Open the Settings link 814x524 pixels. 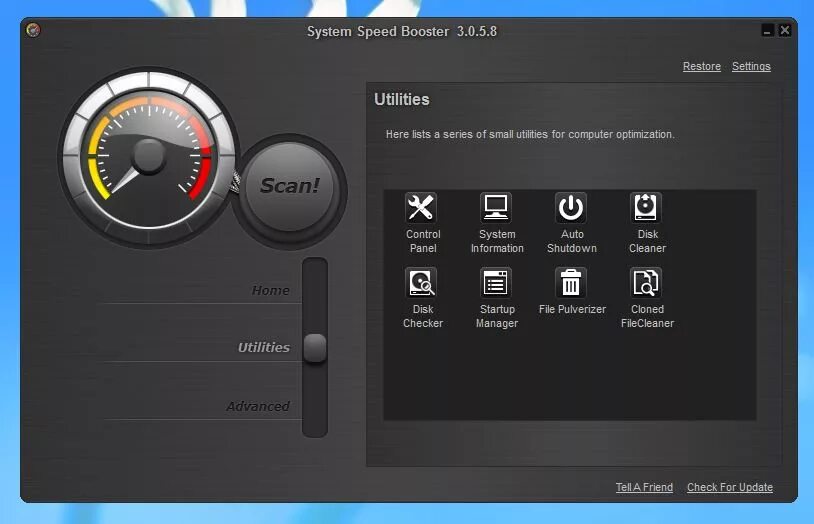point(751,66)
